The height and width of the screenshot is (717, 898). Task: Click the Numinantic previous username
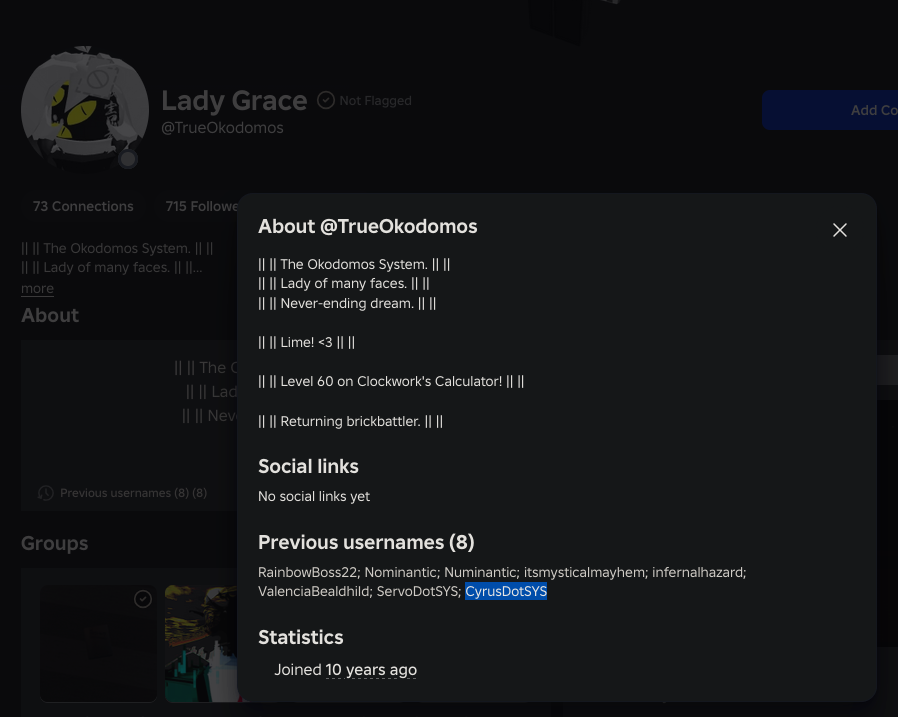click(480, 572)
